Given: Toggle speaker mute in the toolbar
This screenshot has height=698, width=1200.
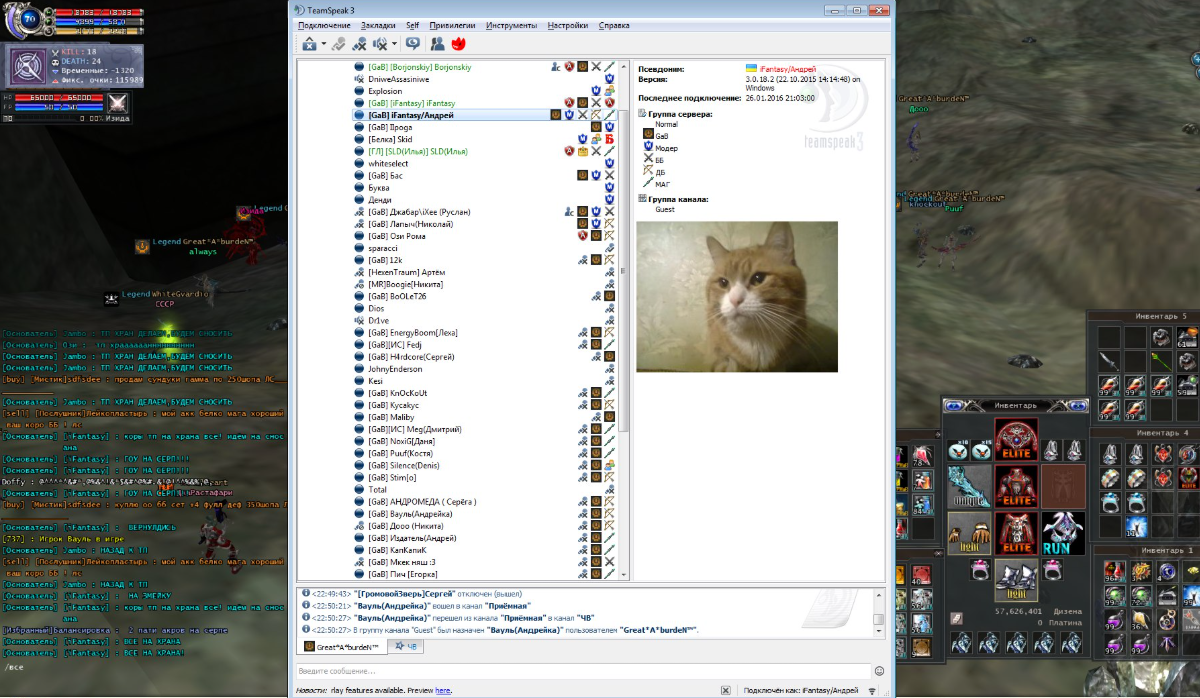Looking at the screenshot, I should [379, 44].
